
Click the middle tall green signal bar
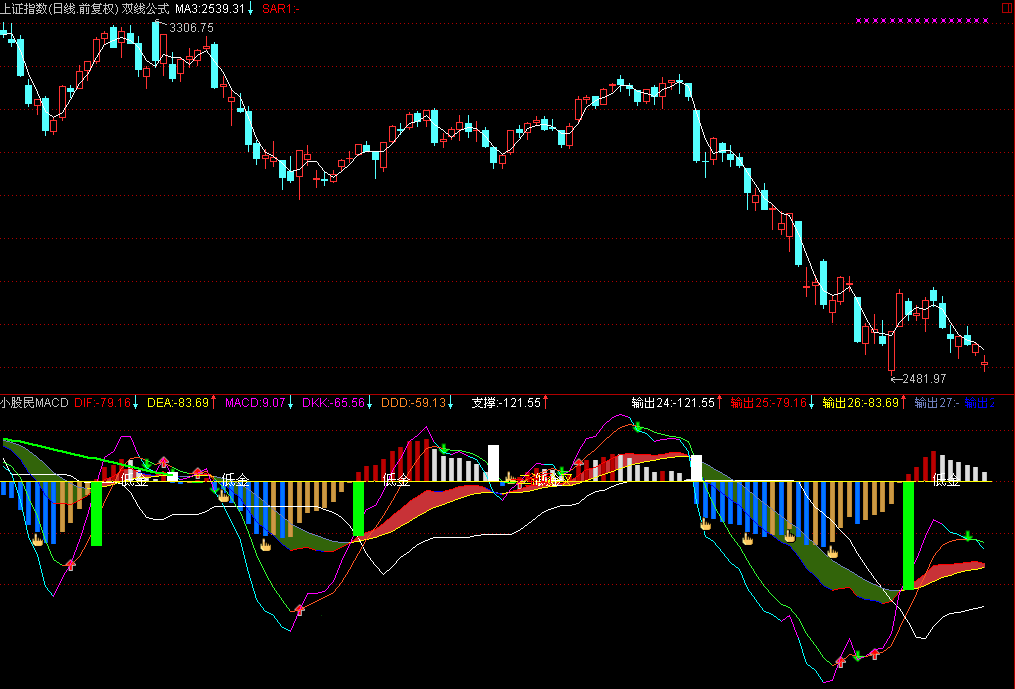click(358, 509)
